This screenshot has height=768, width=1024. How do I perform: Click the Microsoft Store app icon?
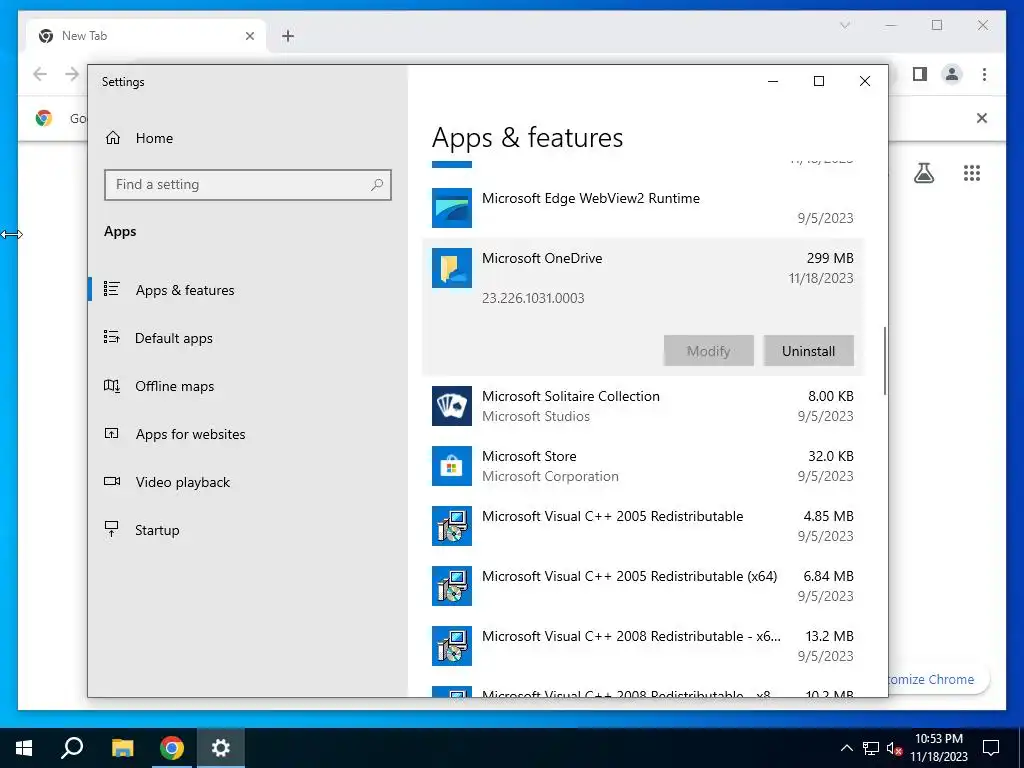451,466
